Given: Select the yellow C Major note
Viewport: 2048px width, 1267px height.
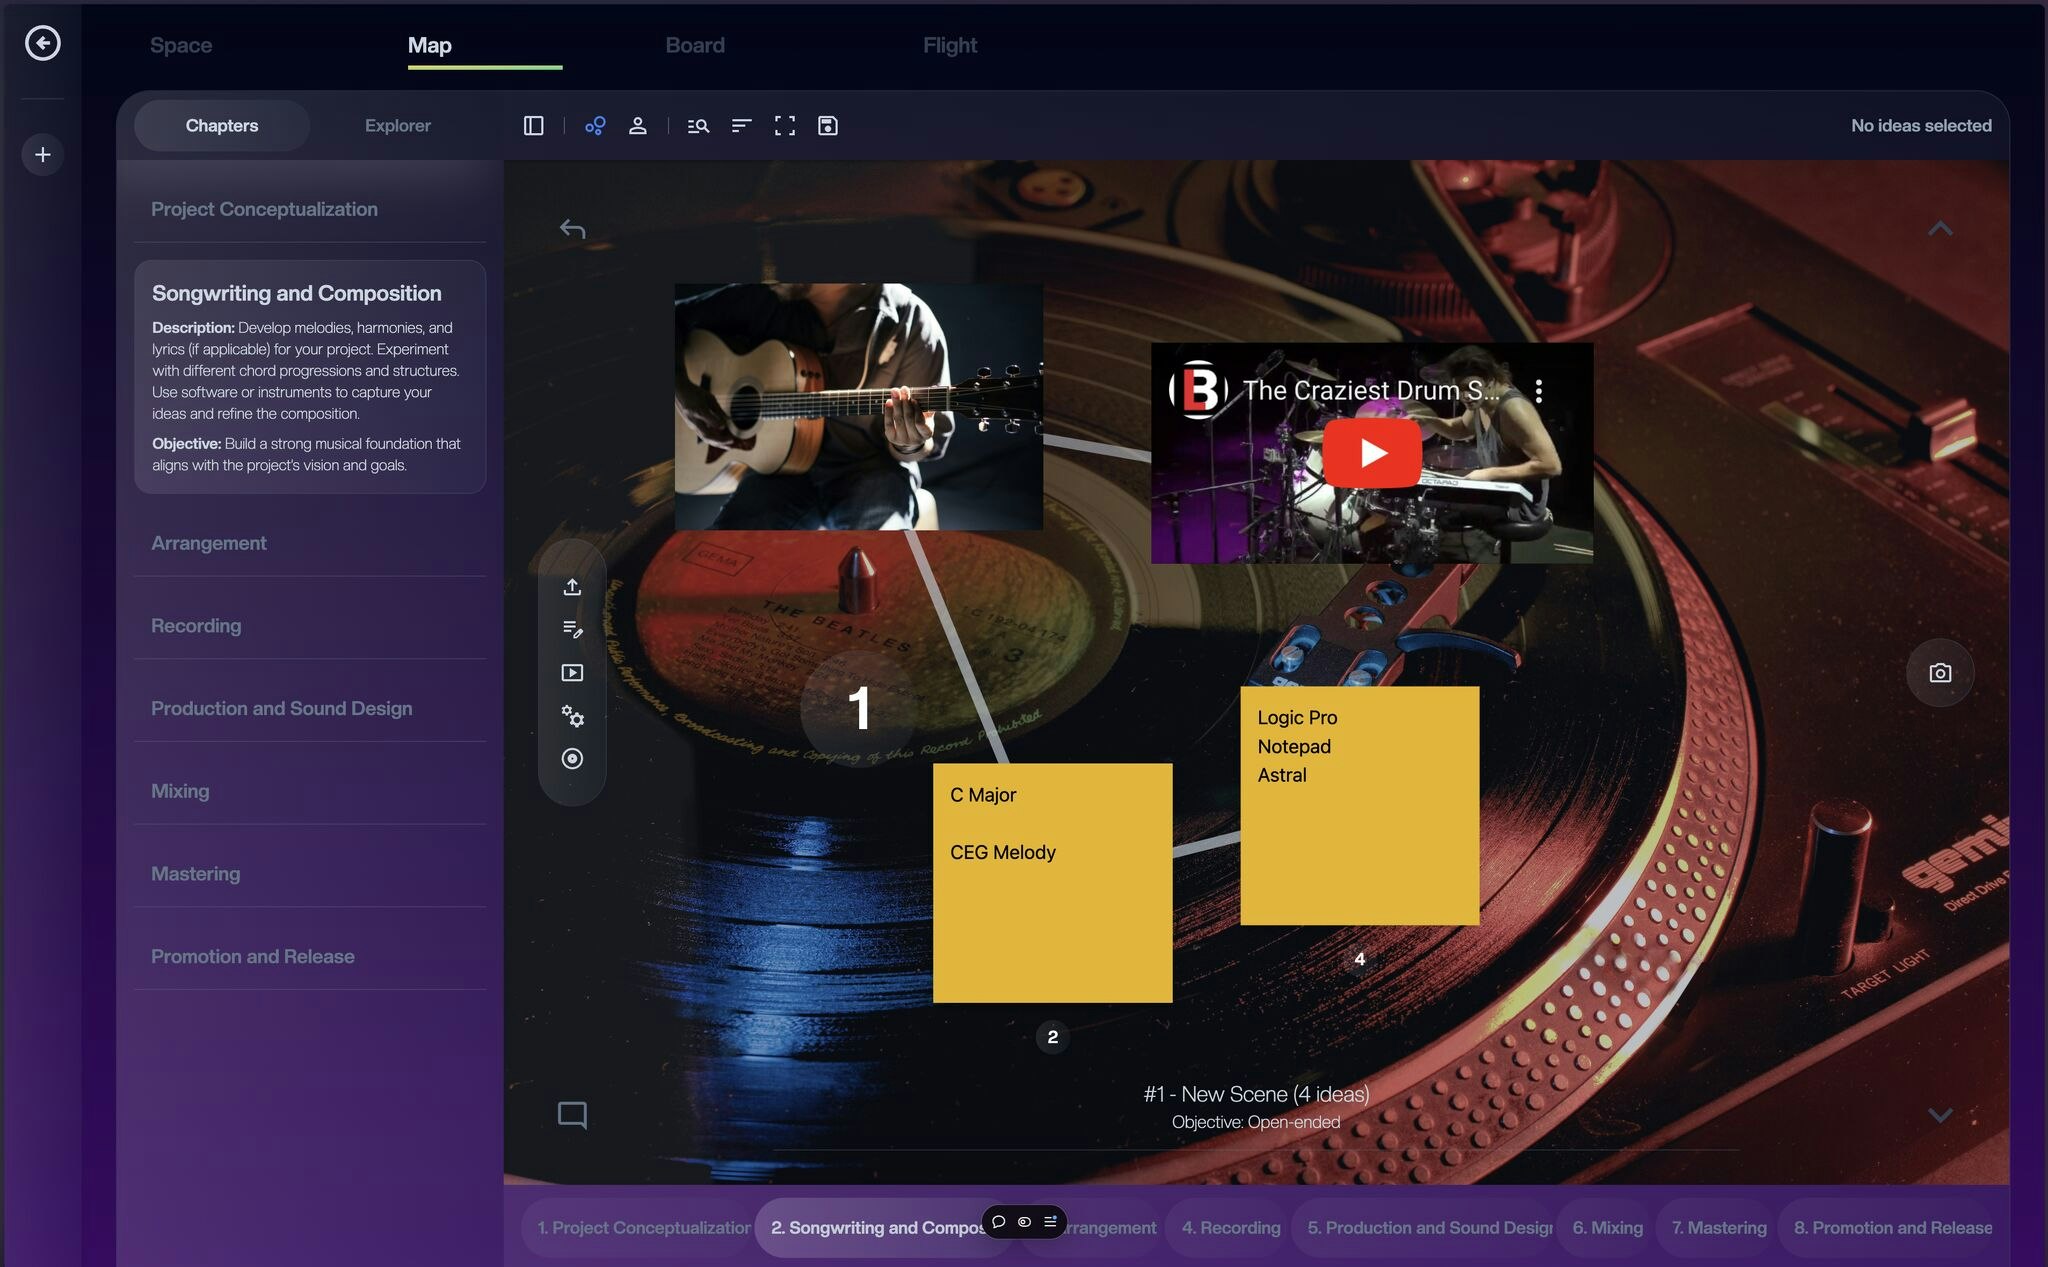Looking at the screenshot, I should 1052,883.
